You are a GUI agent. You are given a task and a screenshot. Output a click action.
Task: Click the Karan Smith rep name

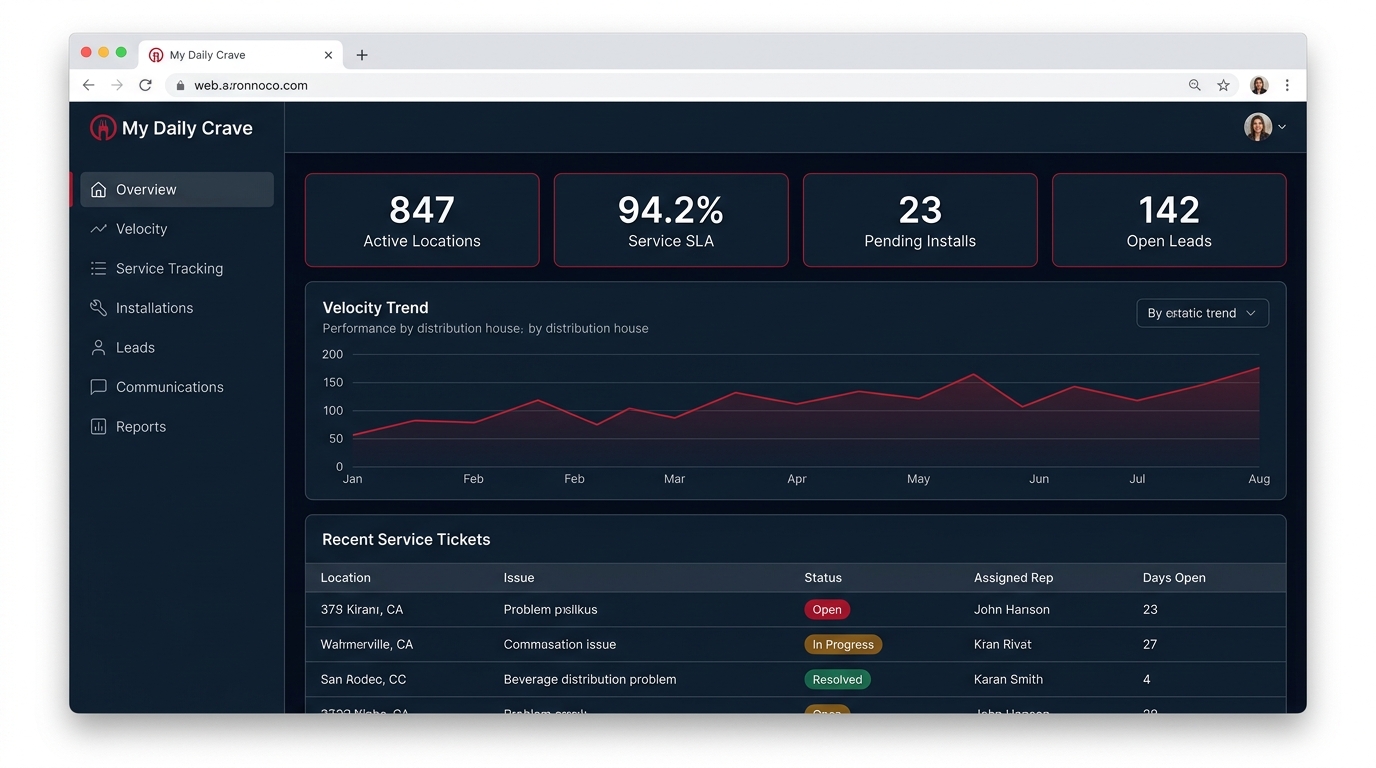tap(1008, 680)
